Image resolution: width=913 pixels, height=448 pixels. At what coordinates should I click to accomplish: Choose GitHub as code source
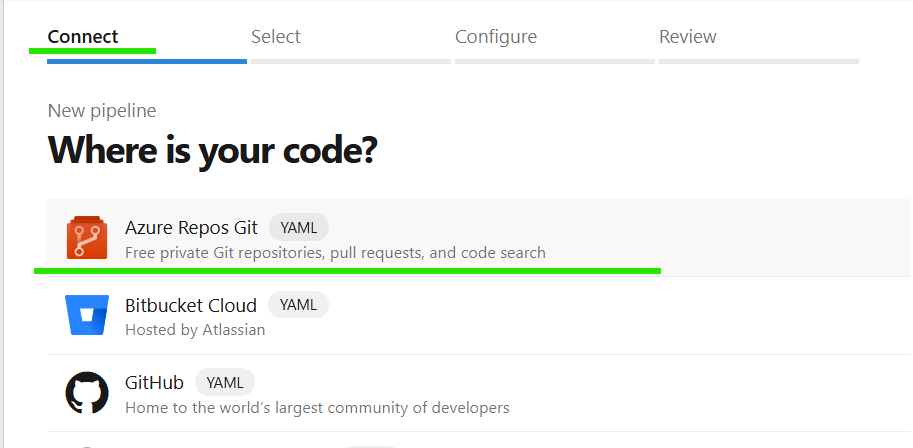coord(479,393)
